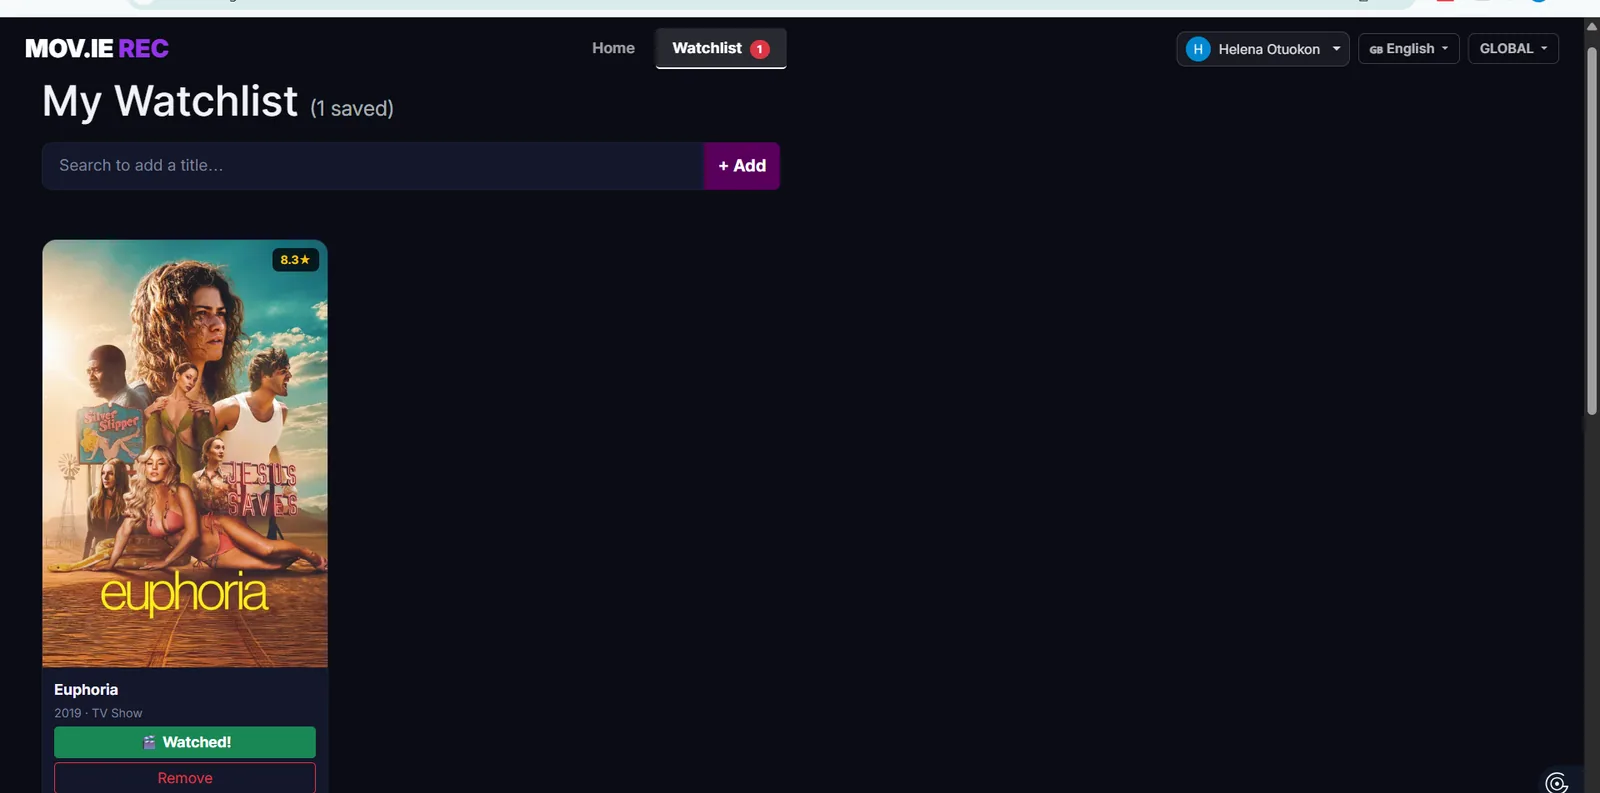Click the floating widget icon at bottom right
The height and width of the screenshot is (793, 1600).
pos(1556,782)
